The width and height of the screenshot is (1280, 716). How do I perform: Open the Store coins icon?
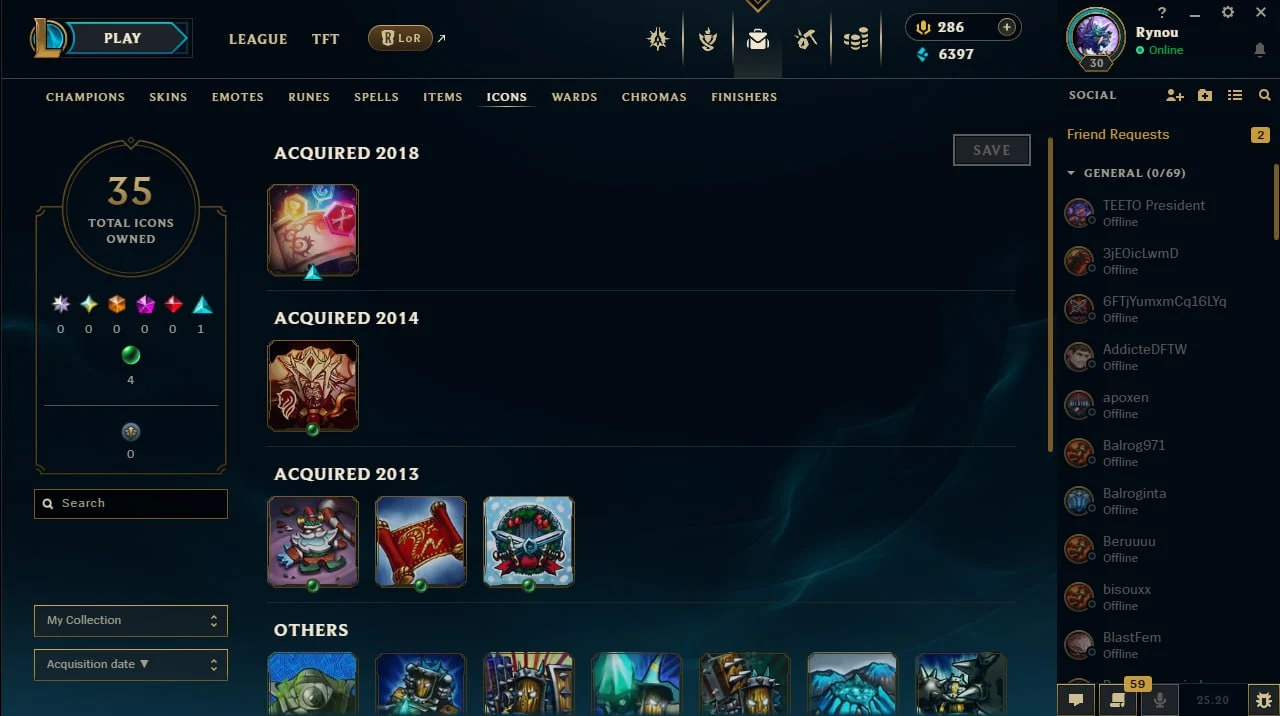point(856,40)
